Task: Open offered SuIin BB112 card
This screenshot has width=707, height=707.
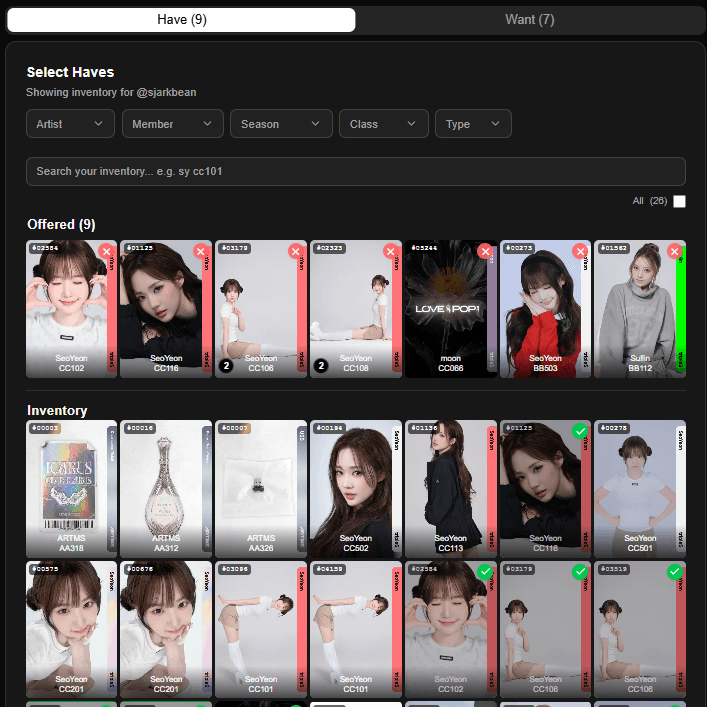Action: tap(640, 309)
